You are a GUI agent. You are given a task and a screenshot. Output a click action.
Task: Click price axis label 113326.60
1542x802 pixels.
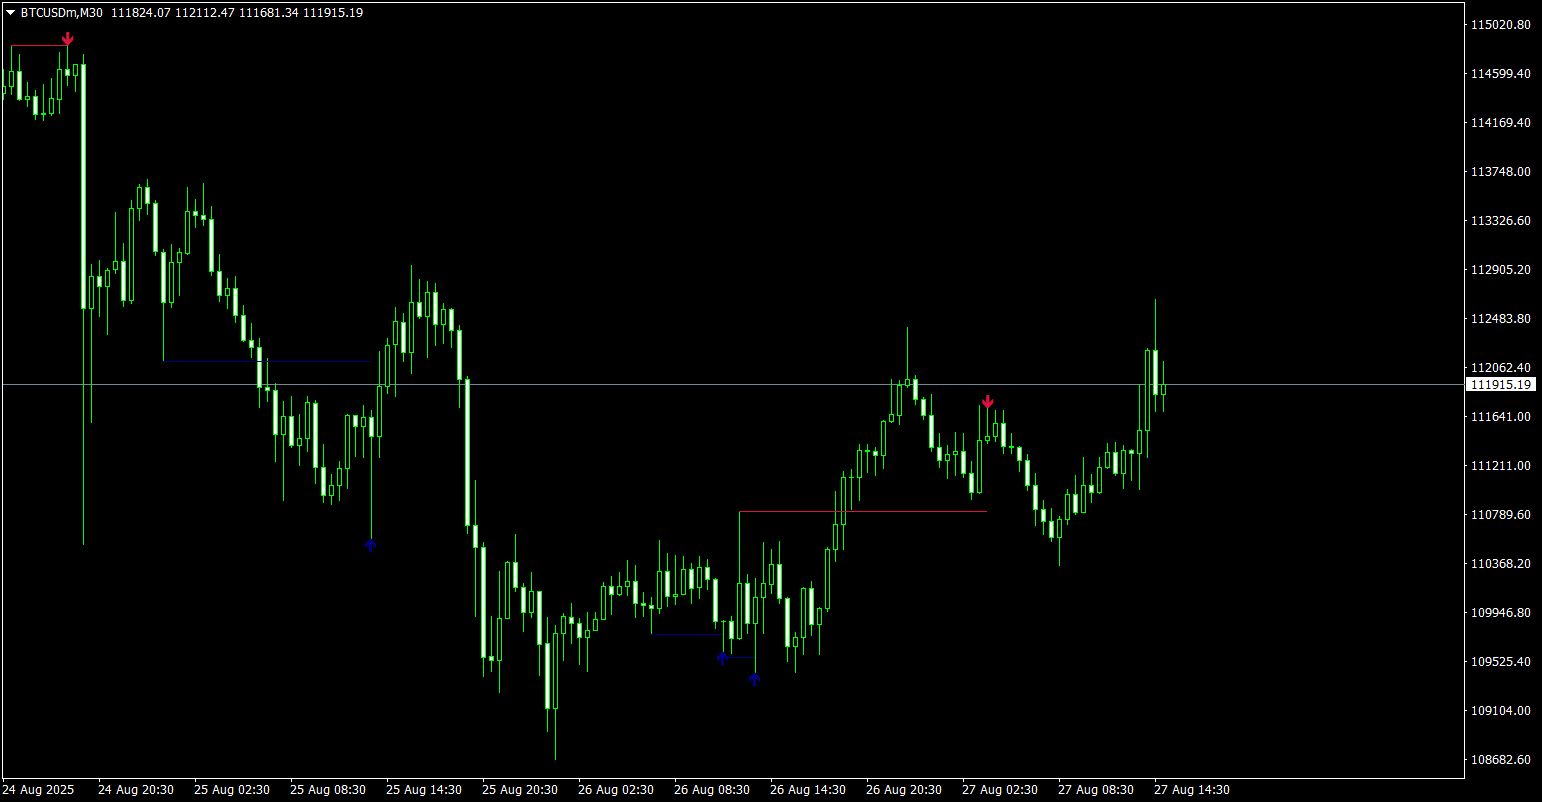1502,221
